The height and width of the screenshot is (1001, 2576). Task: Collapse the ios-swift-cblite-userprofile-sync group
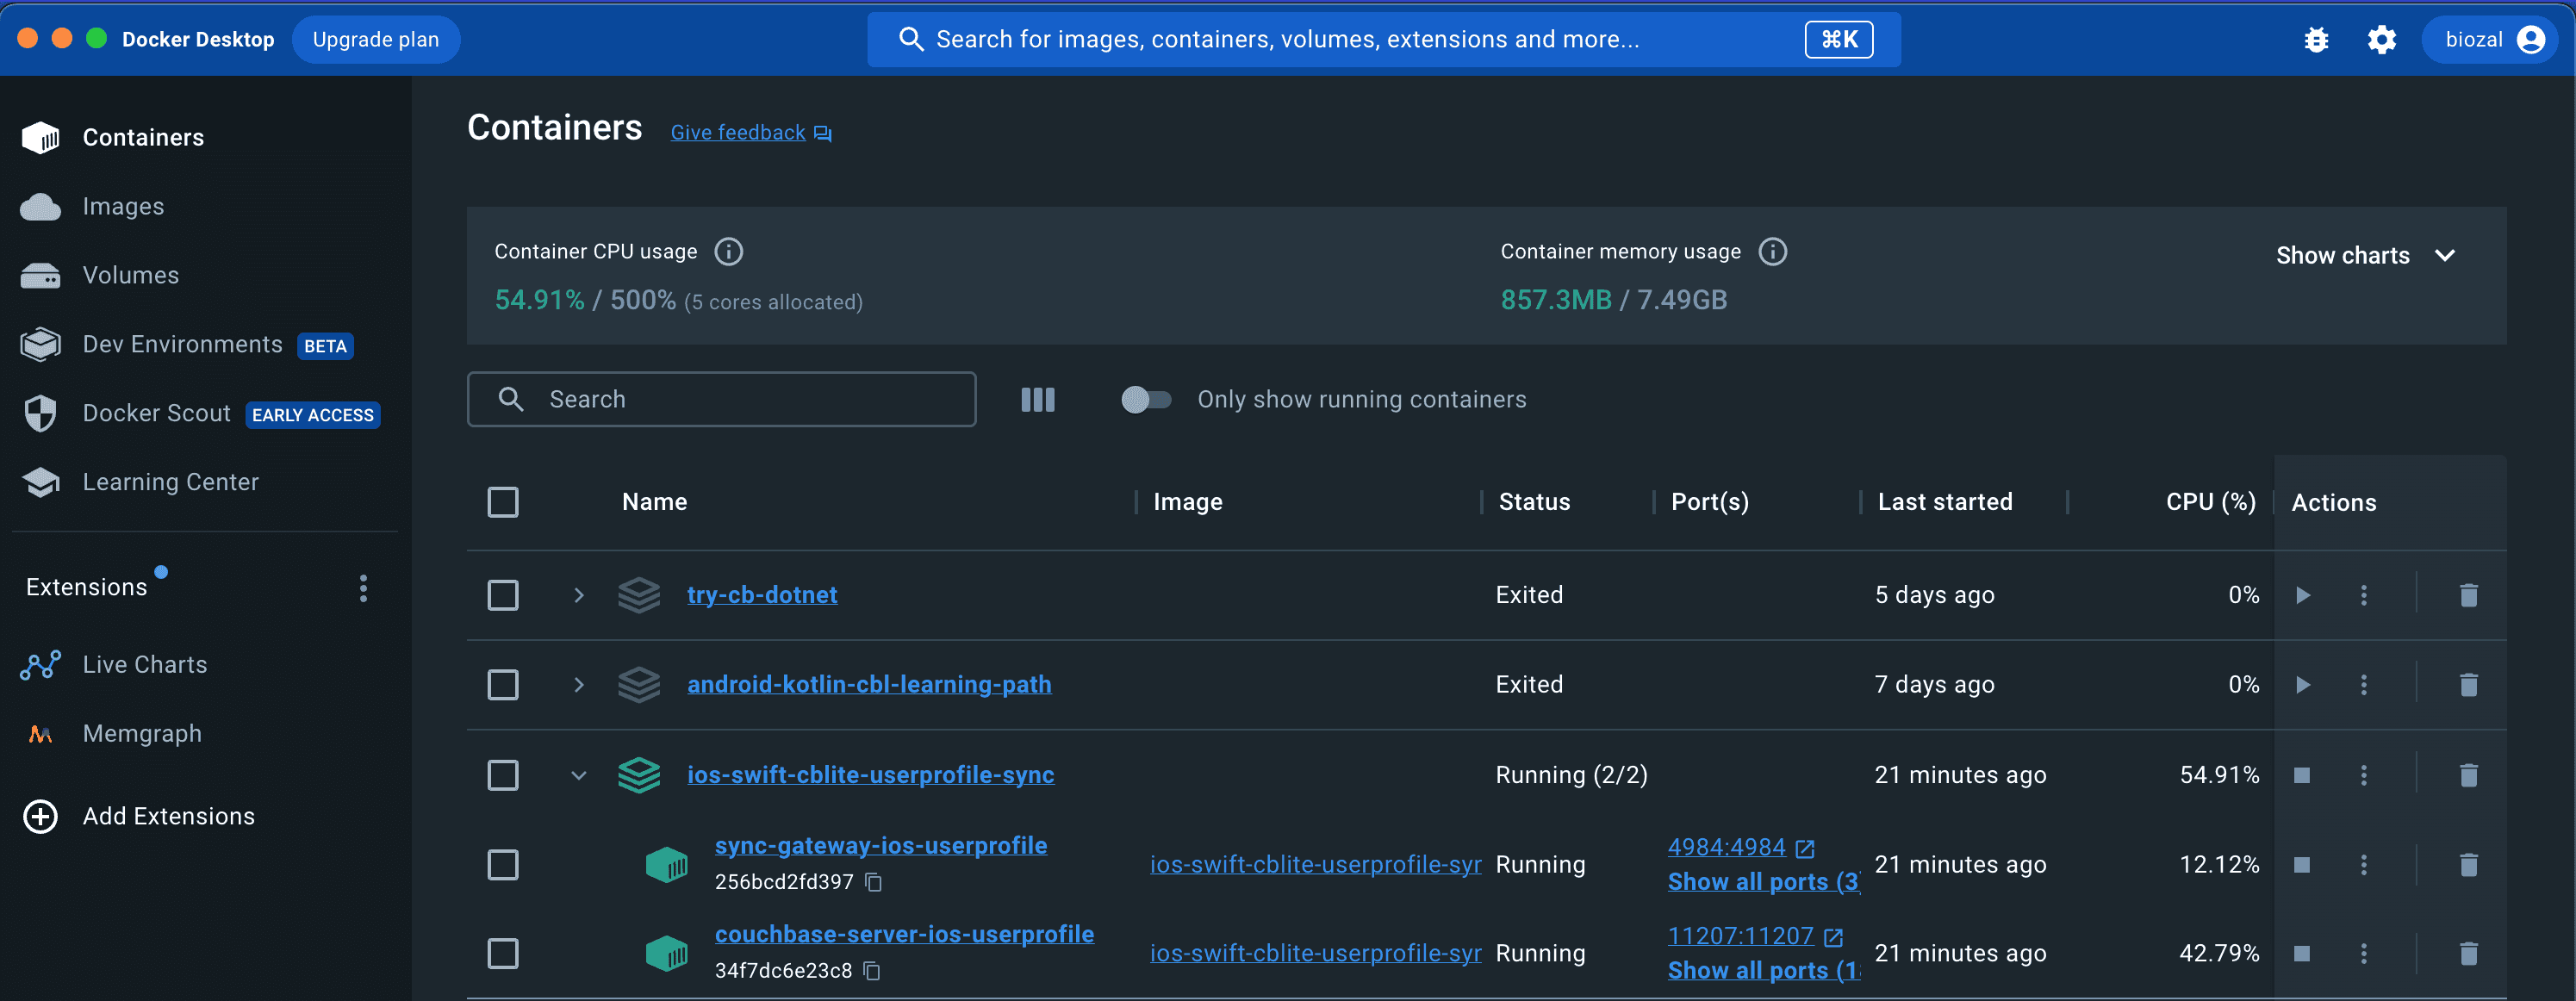[578, 775]
